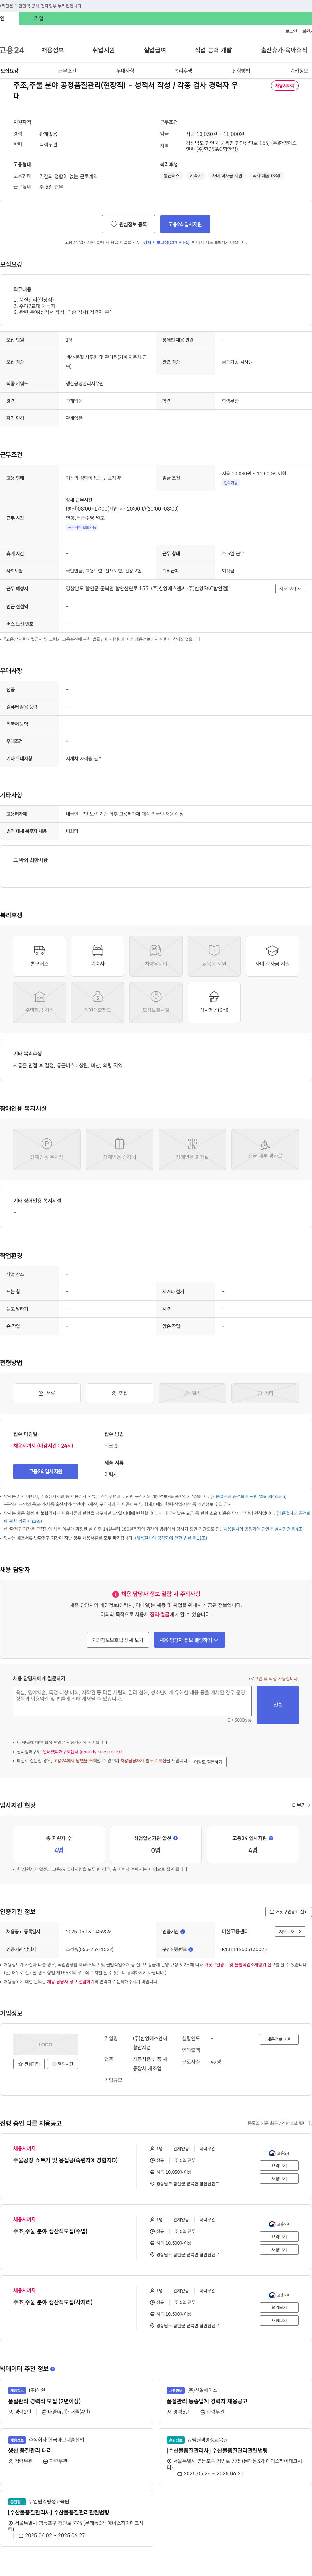The height and width of the screenshot is (2576, 312).
Task: Click 새창보기 for 주물공장 쇼트기 listing
Action: coord(279,2178)
